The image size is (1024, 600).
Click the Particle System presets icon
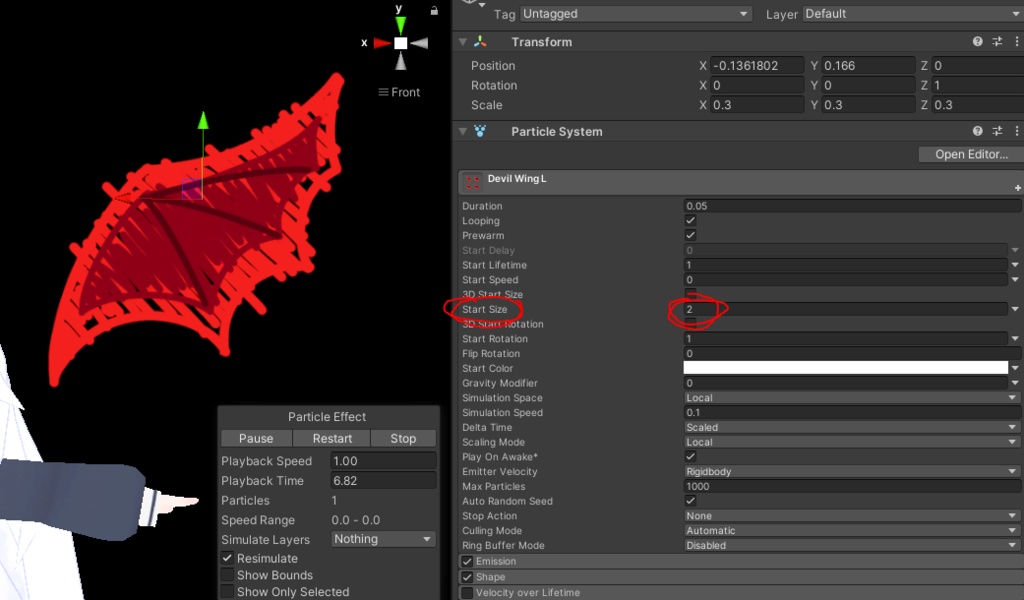pos(997,131)
